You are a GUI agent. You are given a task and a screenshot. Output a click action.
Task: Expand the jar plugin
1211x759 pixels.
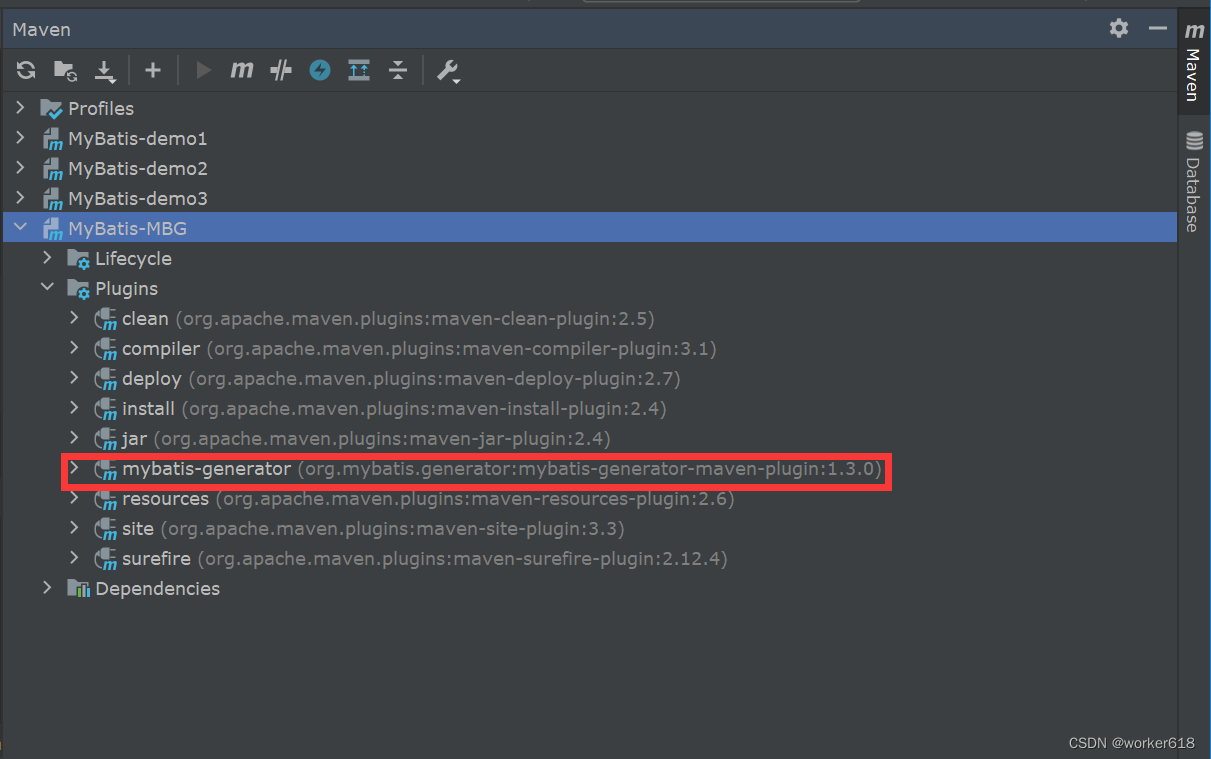pos(74,438)
